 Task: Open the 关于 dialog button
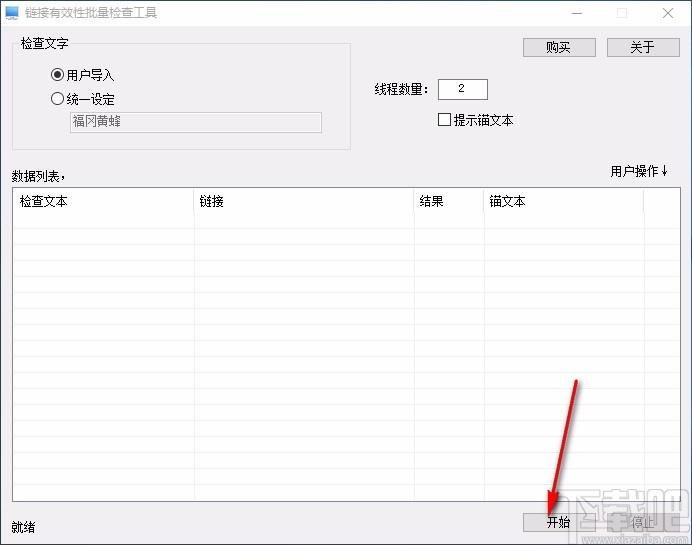(x=642, y=47)
